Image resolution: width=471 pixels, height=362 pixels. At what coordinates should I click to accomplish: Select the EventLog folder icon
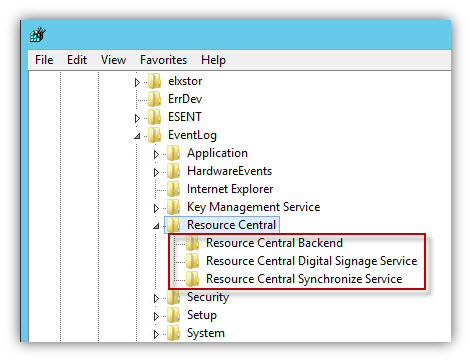point(155,135)
